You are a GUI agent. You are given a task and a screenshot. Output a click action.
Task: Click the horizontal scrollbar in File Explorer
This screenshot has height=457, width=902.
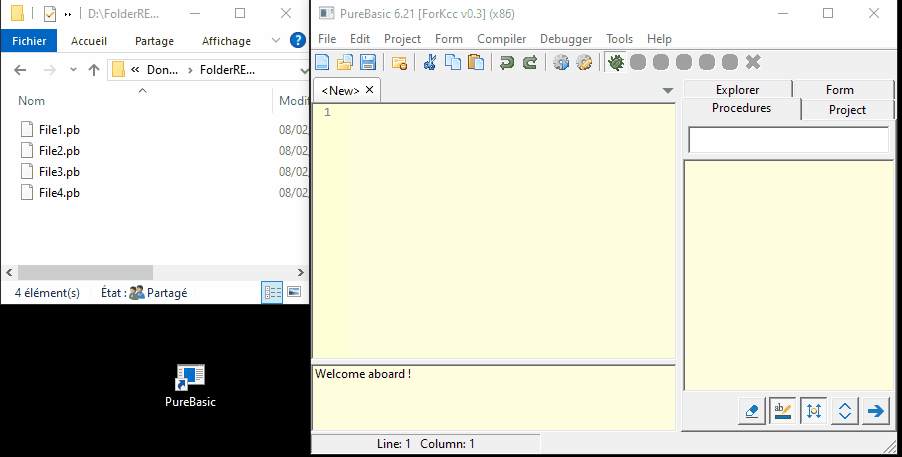click(x=85, y=272)
